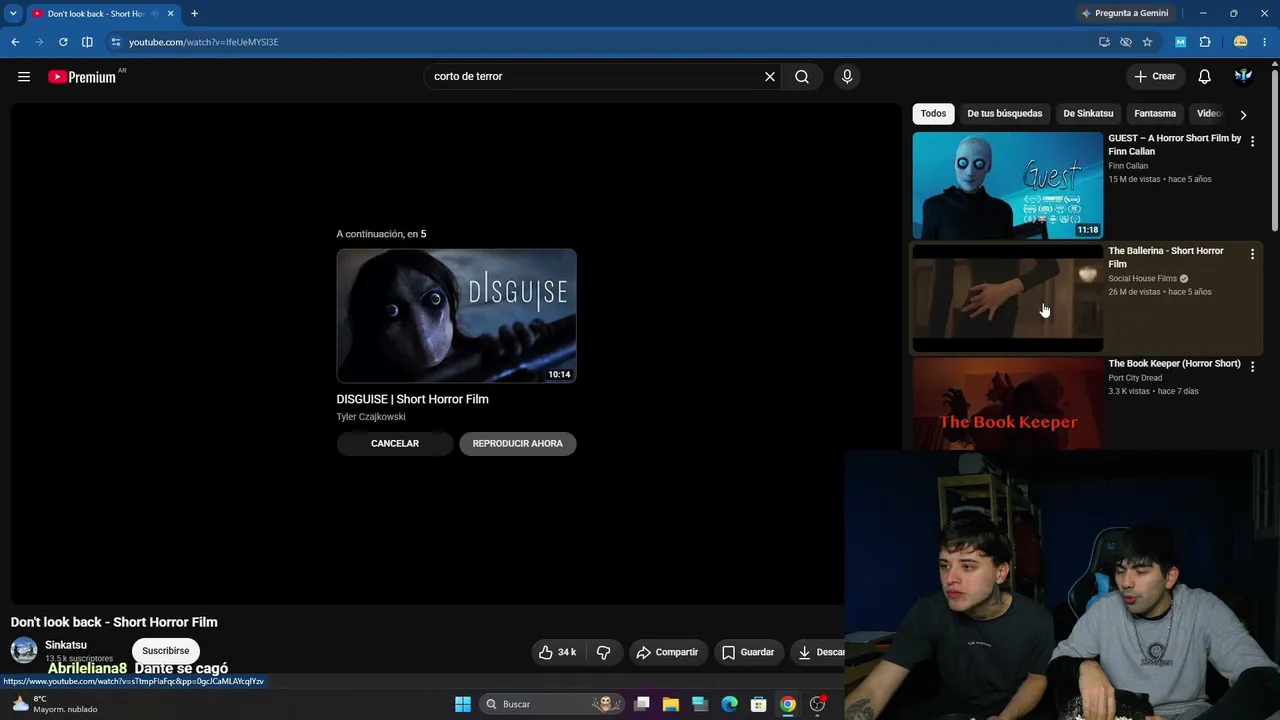The image size is (1280, 720).
Task: Open The Book Keeper video thumbnail
Action: click(1008, 404)
